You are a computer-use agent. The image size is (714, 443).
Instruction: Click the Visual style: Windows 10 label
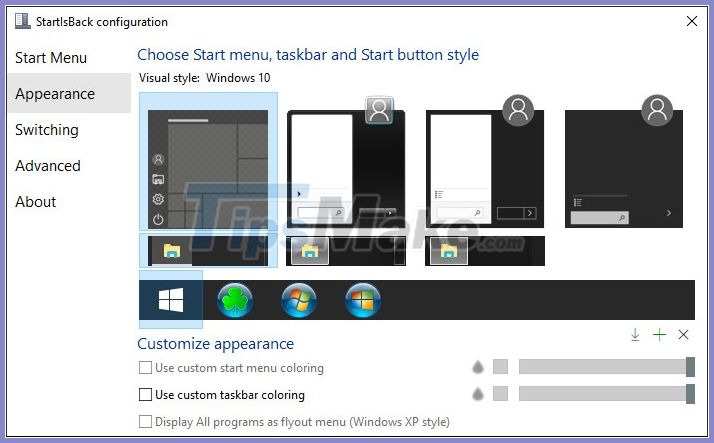204,78
